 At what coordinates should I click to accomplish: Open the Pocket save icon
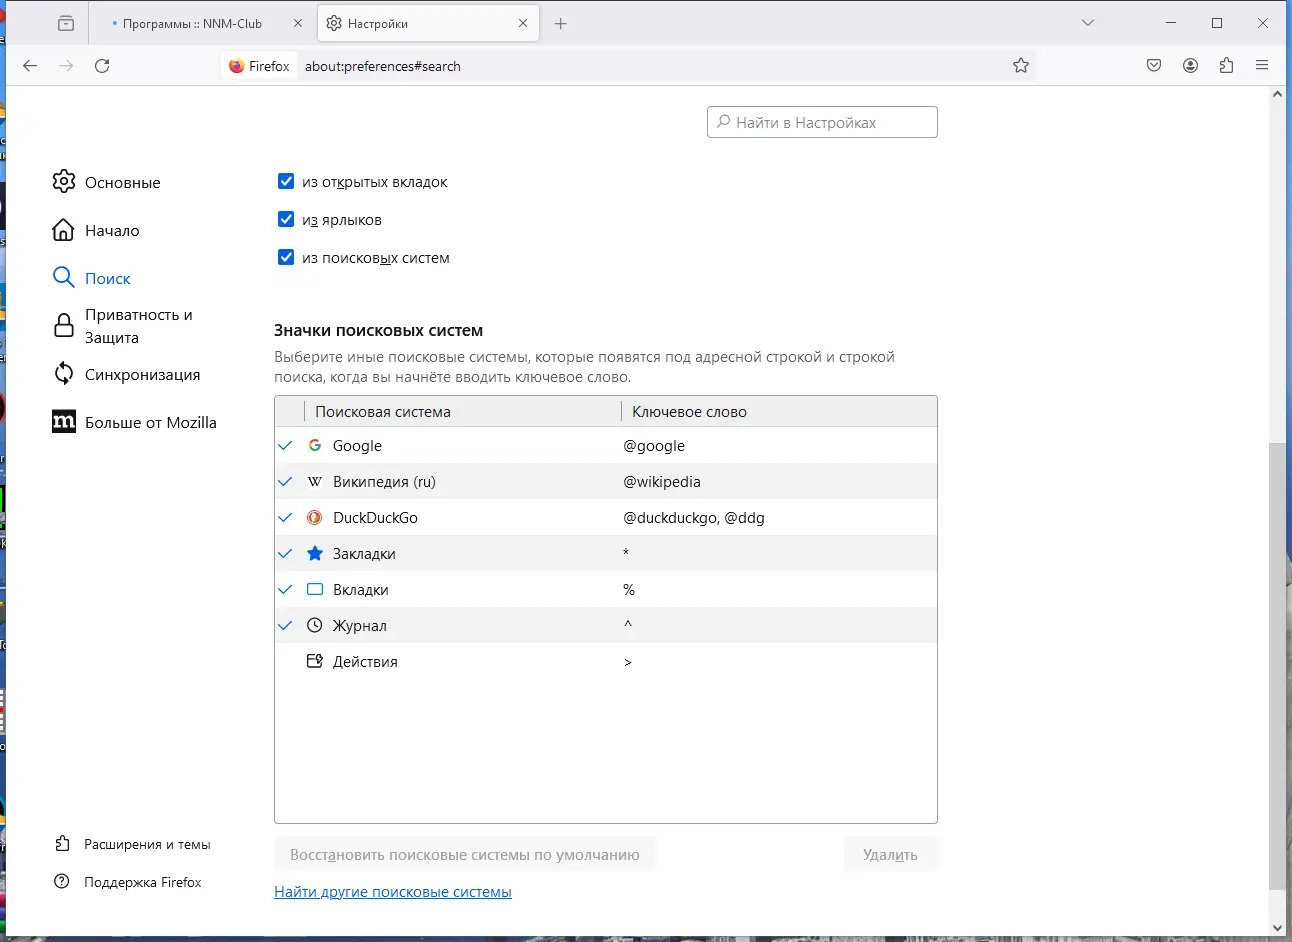click(1154, 66)
